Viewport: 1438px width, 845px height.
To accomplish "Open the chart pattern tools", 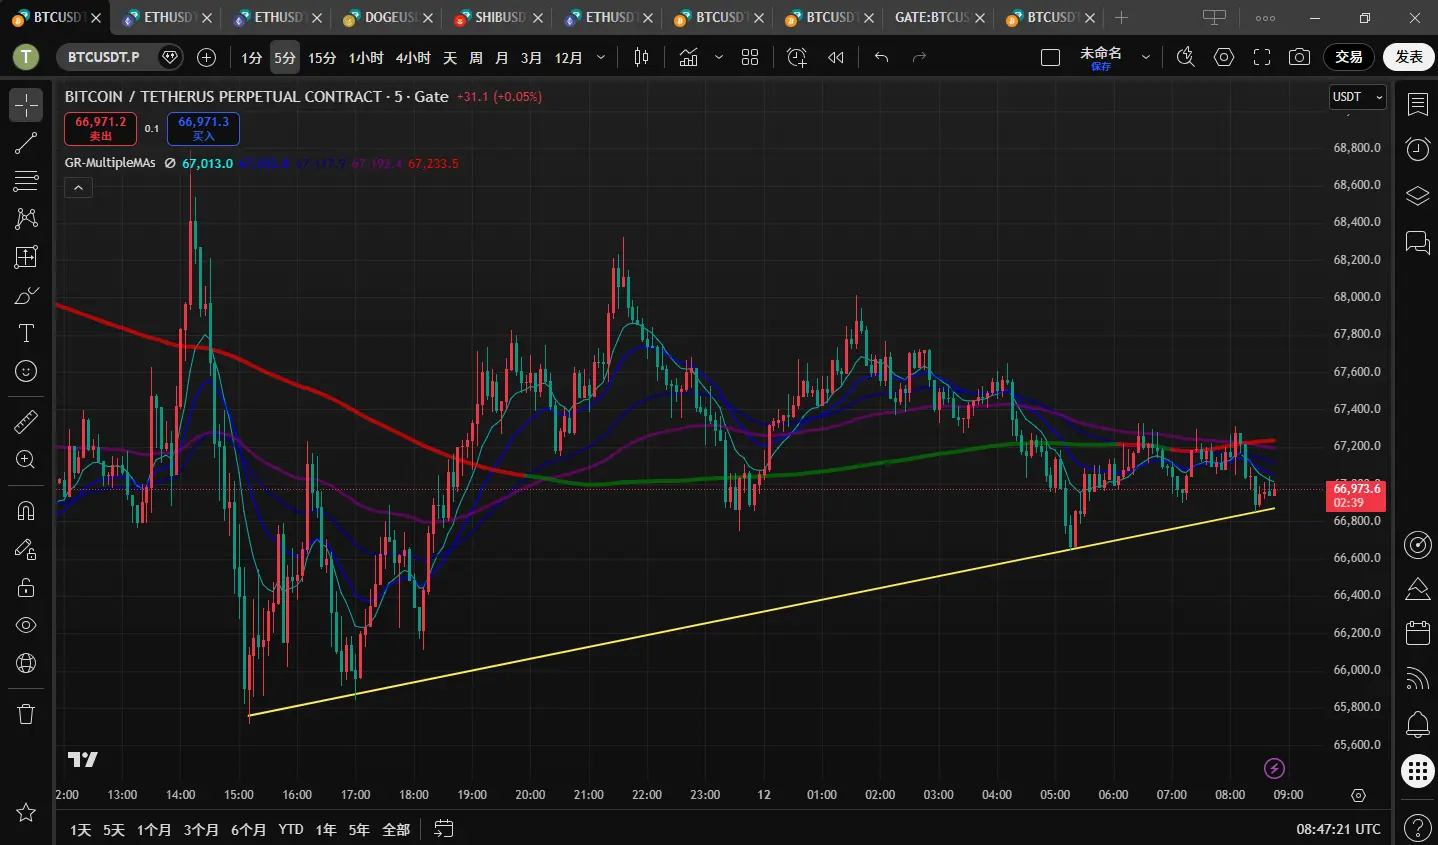I will (x=26, y=219).
